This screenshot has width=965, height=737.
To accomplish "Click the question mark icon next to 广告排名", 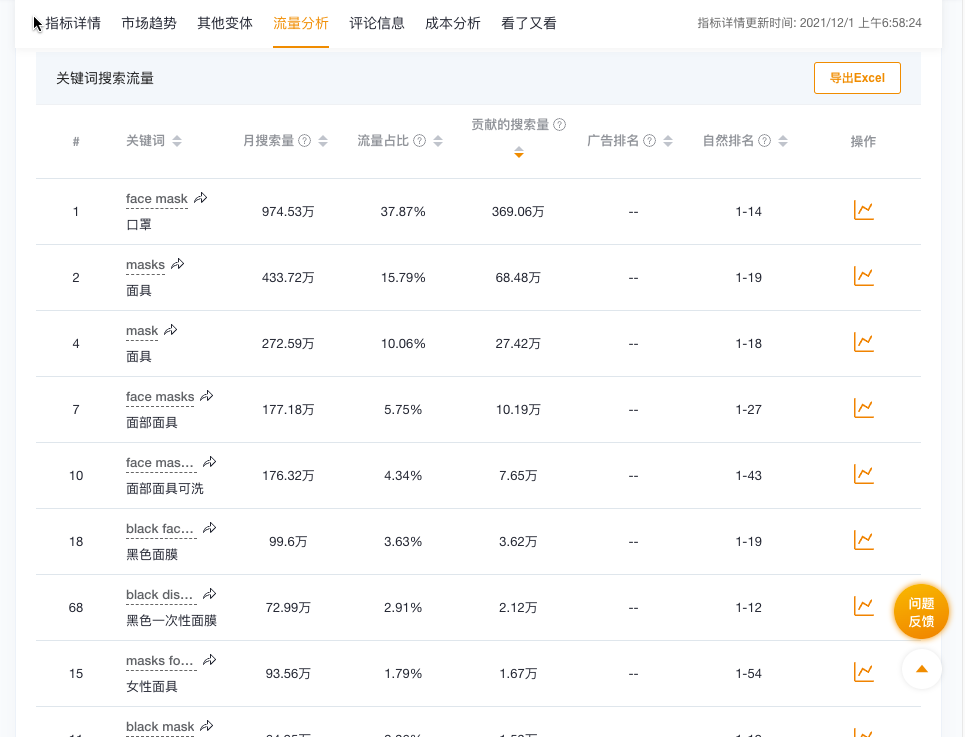I will [x=650, y=141].
